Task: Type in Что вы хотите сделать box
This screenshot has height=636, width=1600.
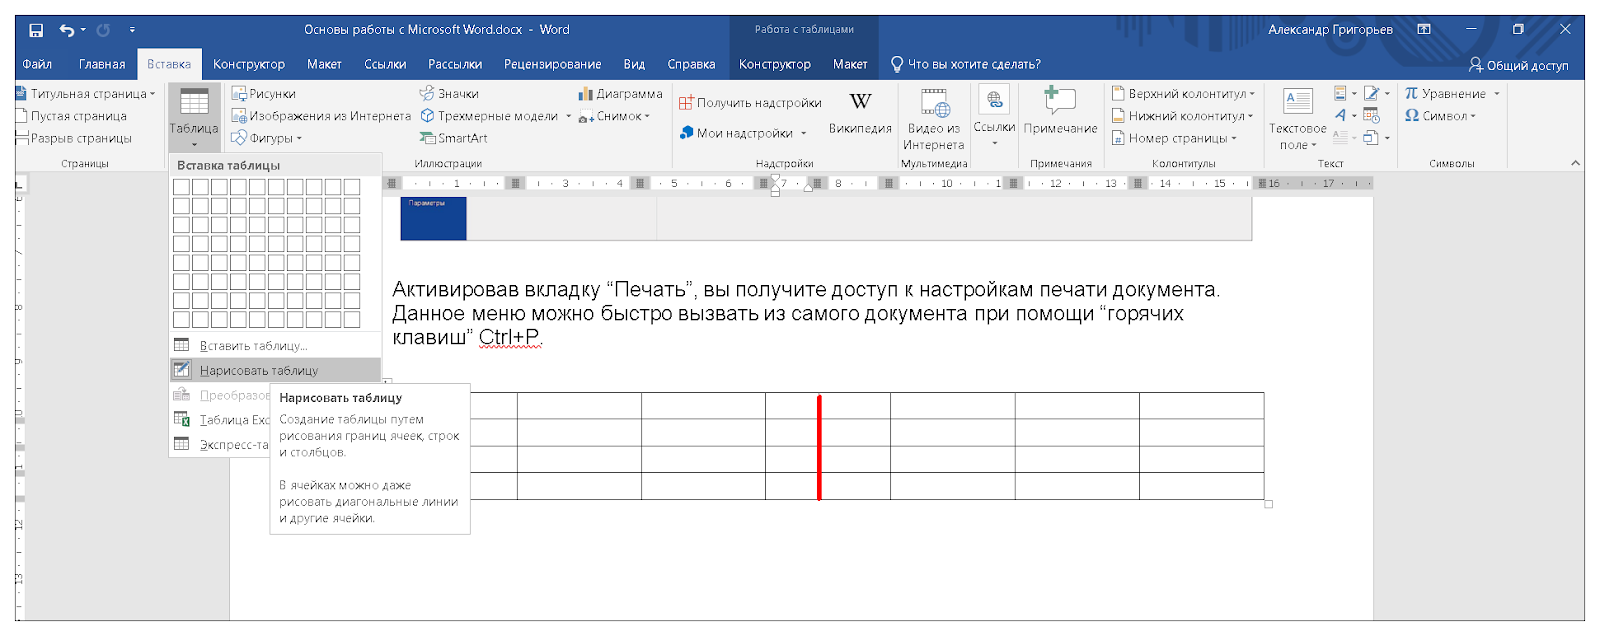Action: coord(973,64)
